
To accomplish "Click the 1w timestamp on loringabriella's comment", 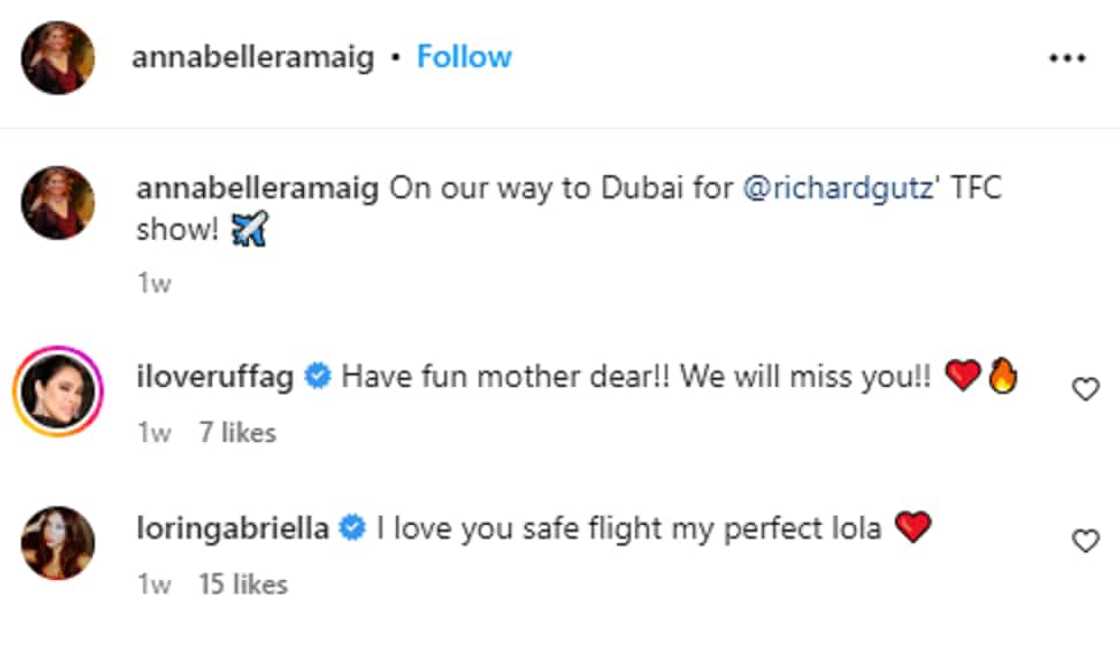I will point(154,584).
